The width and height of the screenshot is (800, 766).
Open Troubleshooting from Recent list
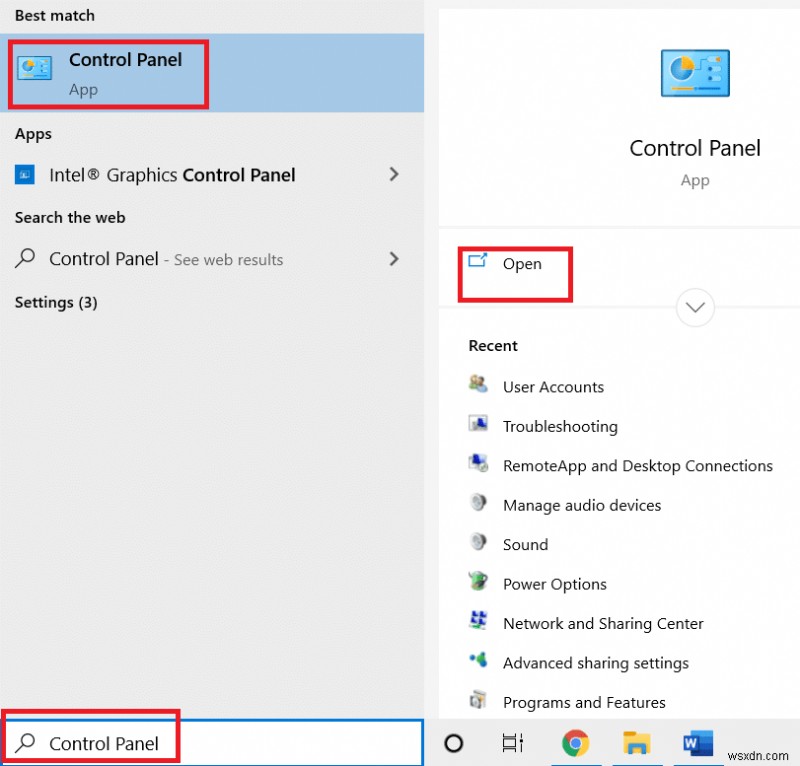tap(560, 426)
